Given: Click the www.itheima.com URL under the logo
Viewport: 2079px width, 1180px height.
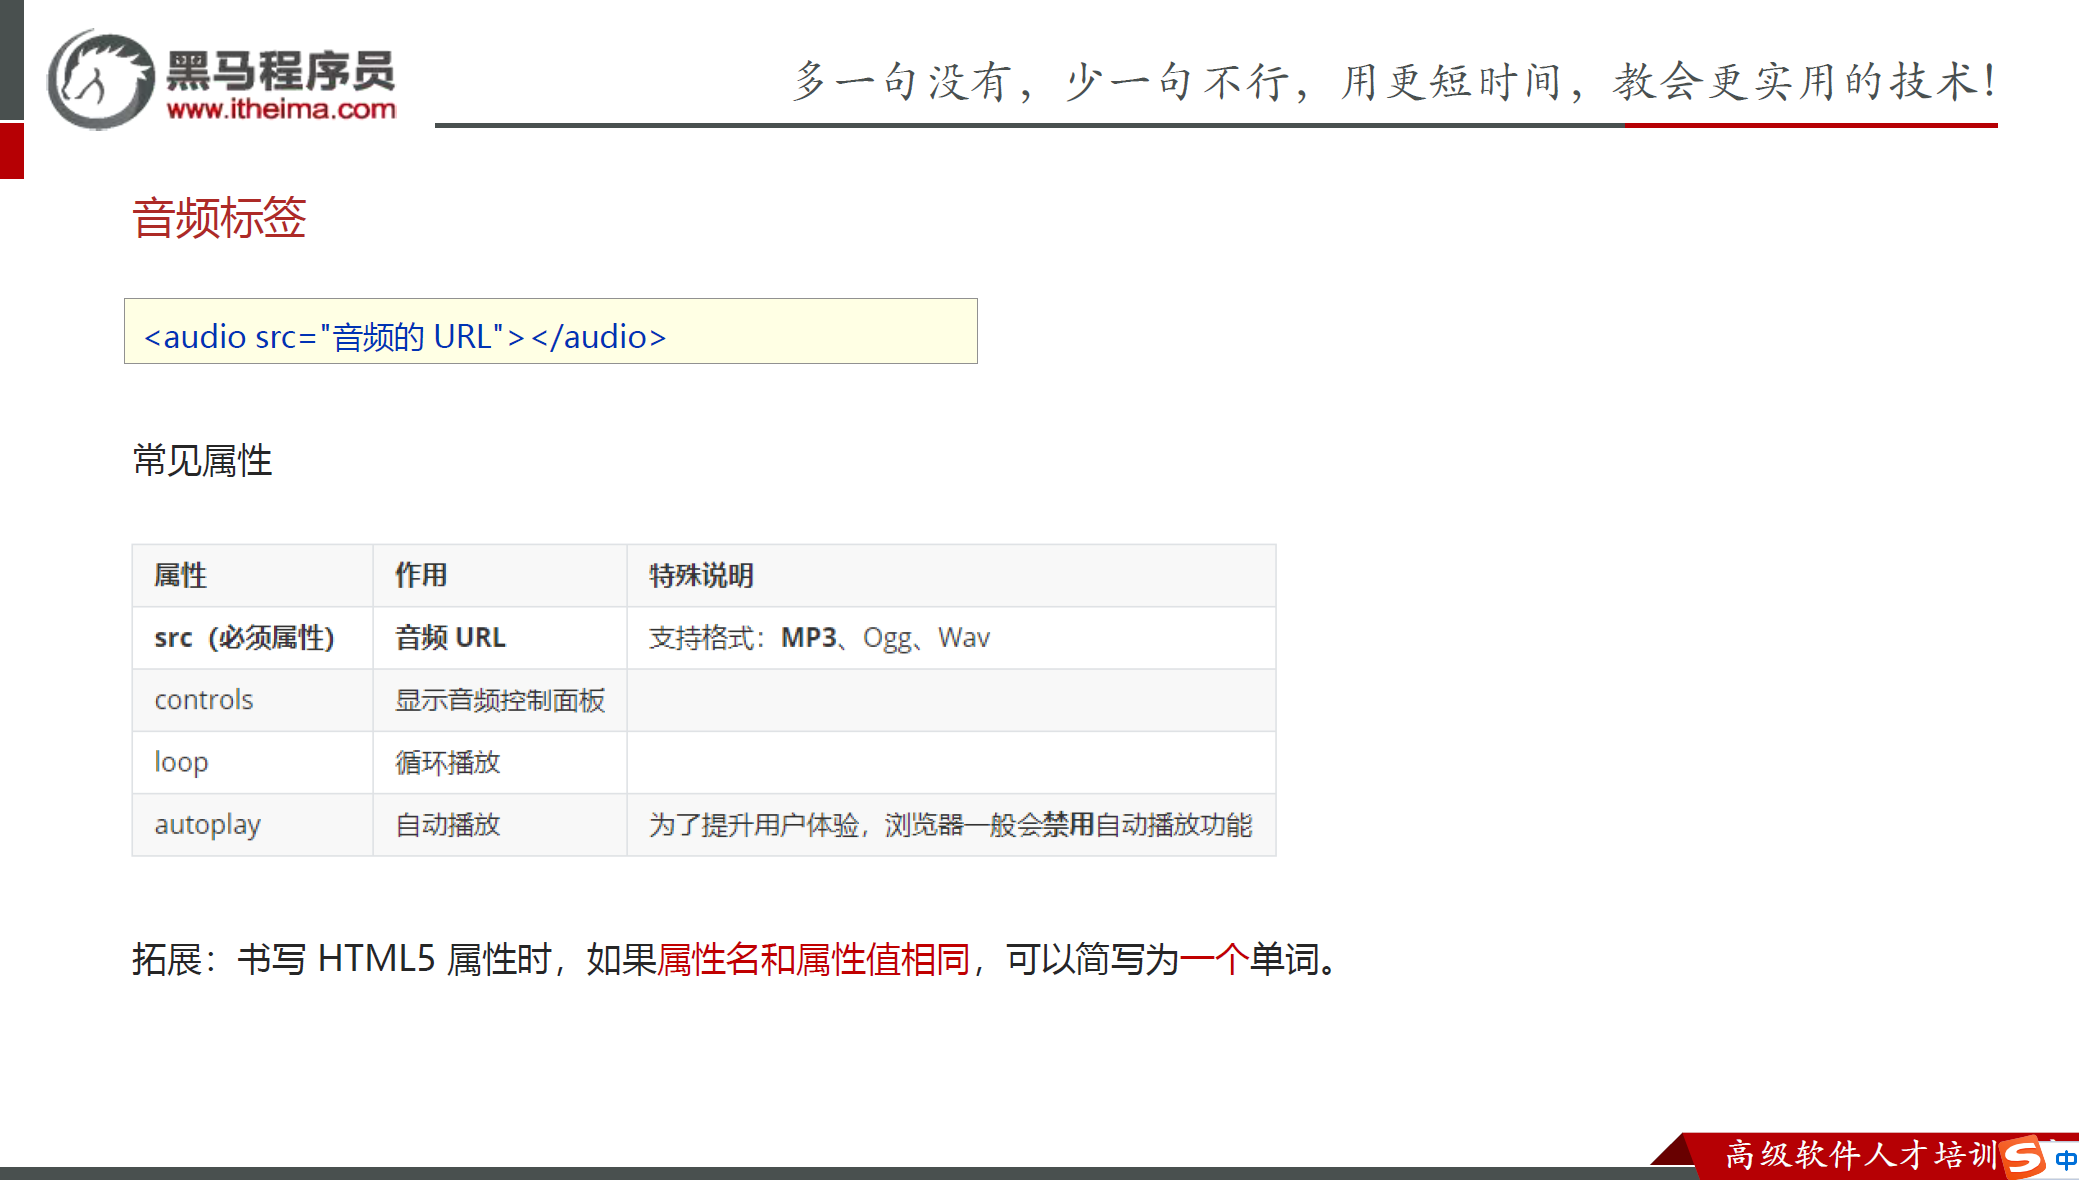Looking at the screenshot, I should (281, 109).
